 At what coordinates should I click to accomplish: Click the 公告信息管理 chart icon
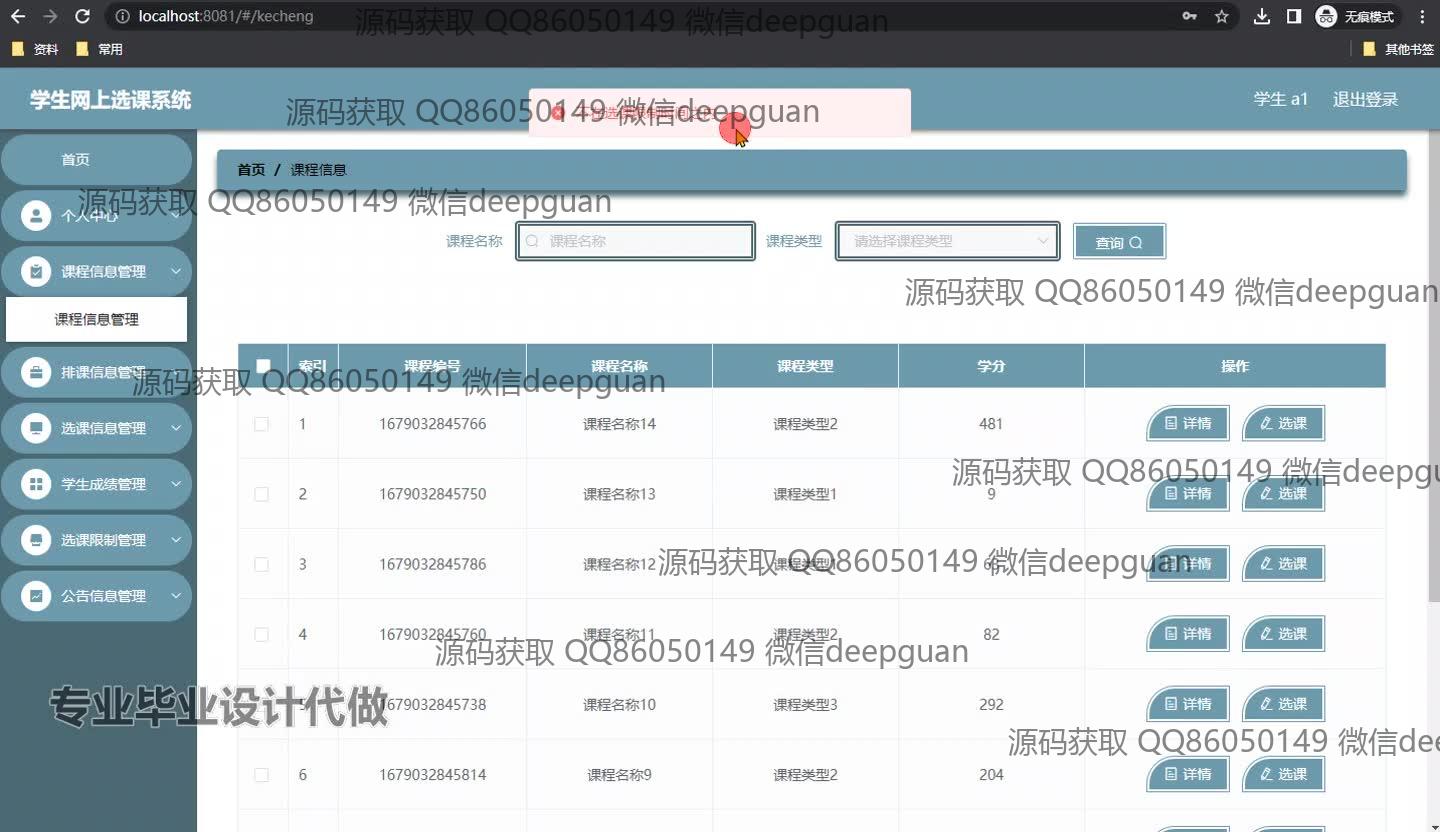click(36, 596)
